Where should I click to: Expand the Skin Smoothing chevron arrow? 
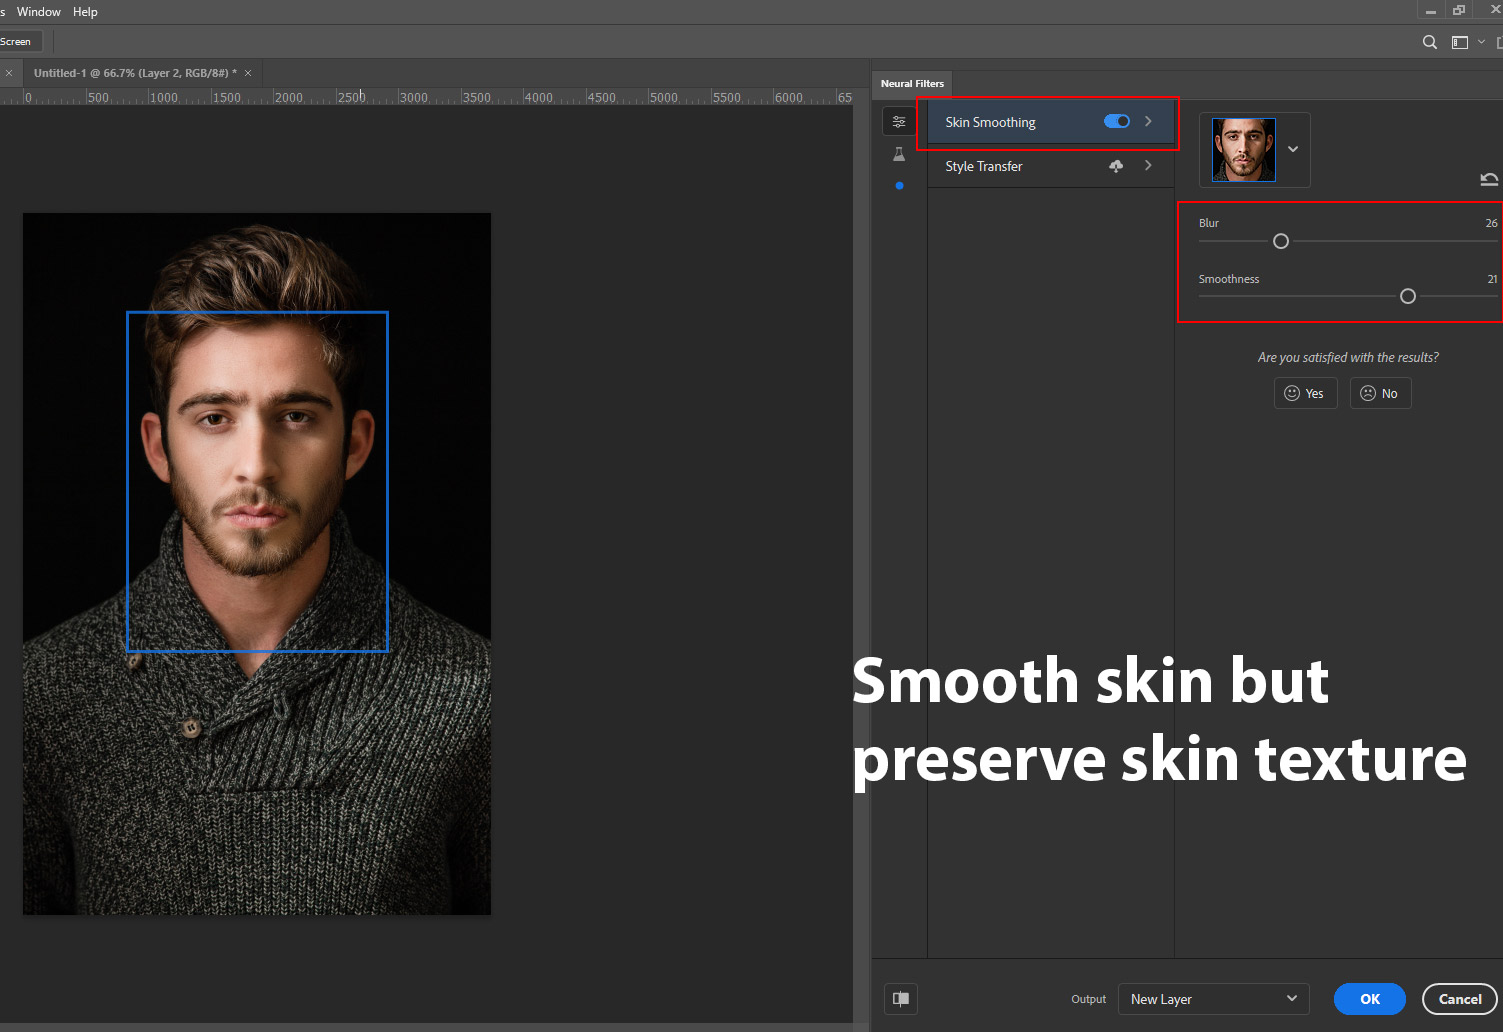click(1148, 121)
